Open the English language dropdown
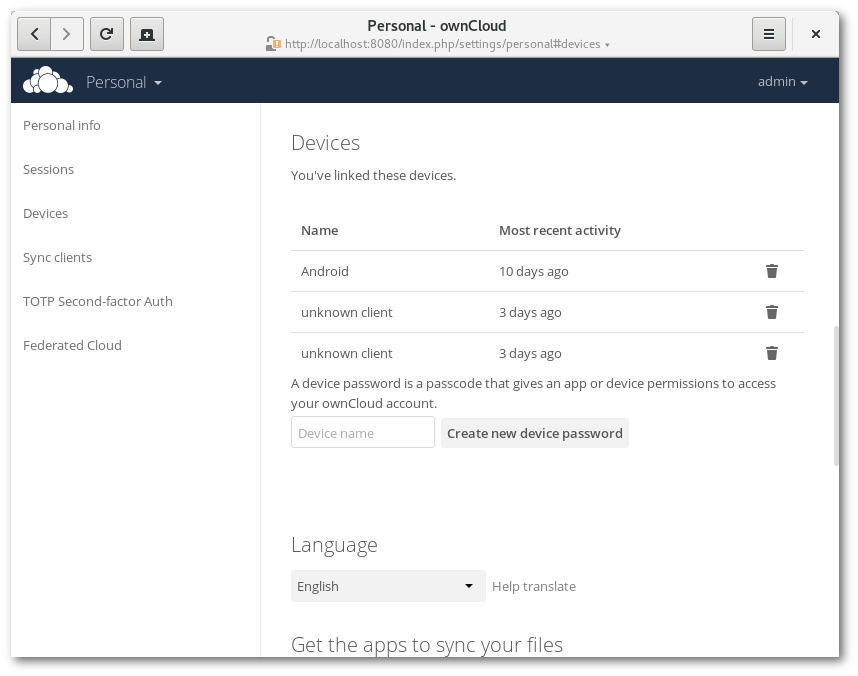Image resolution: width=858 pixels, height=676 pixels. click(388, 586)
